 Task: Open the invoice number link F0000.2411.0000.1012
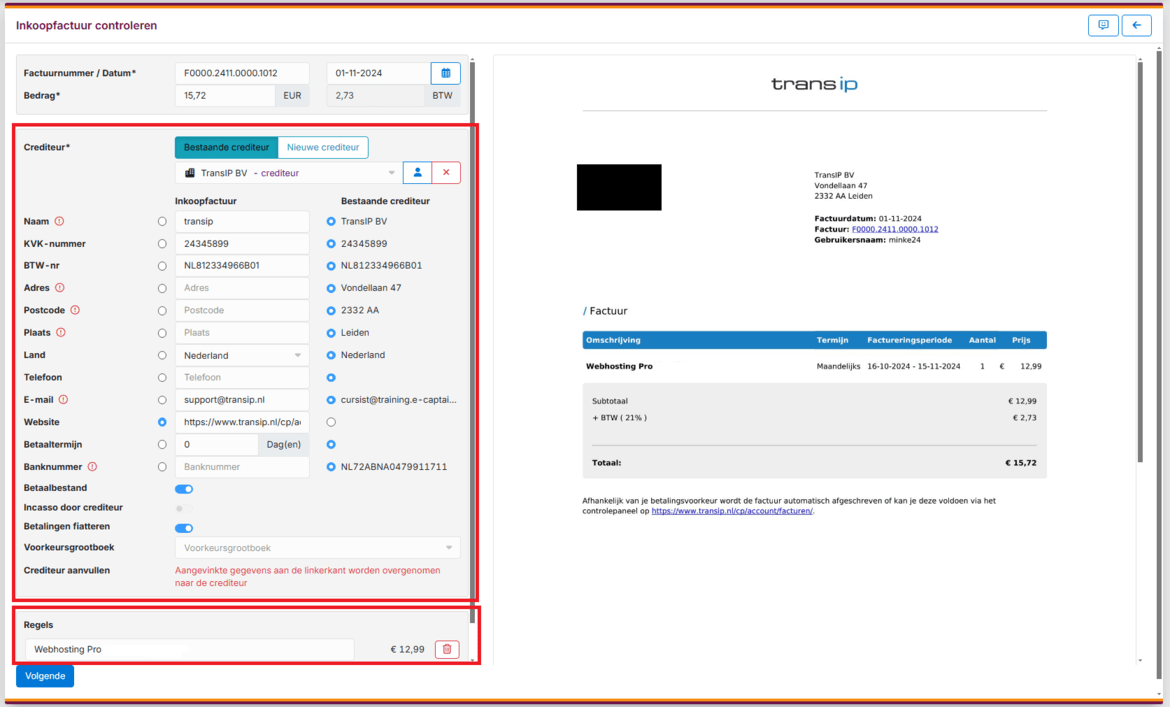coord(895,229)
